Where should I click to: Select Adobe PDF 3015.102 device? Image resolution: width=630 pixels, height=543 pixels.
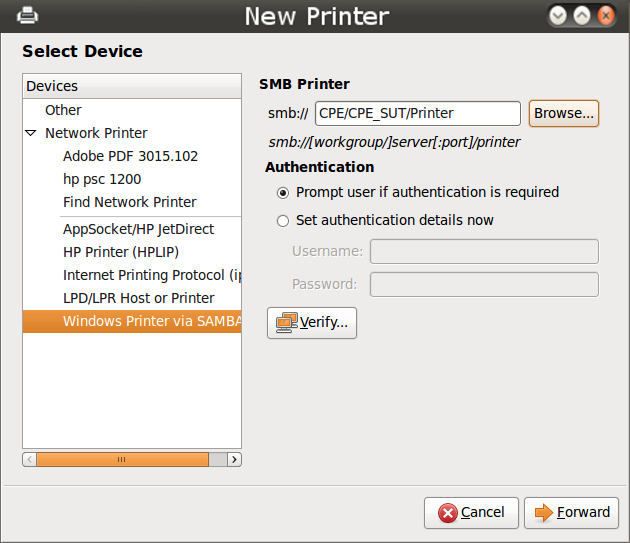coord(131,156)
